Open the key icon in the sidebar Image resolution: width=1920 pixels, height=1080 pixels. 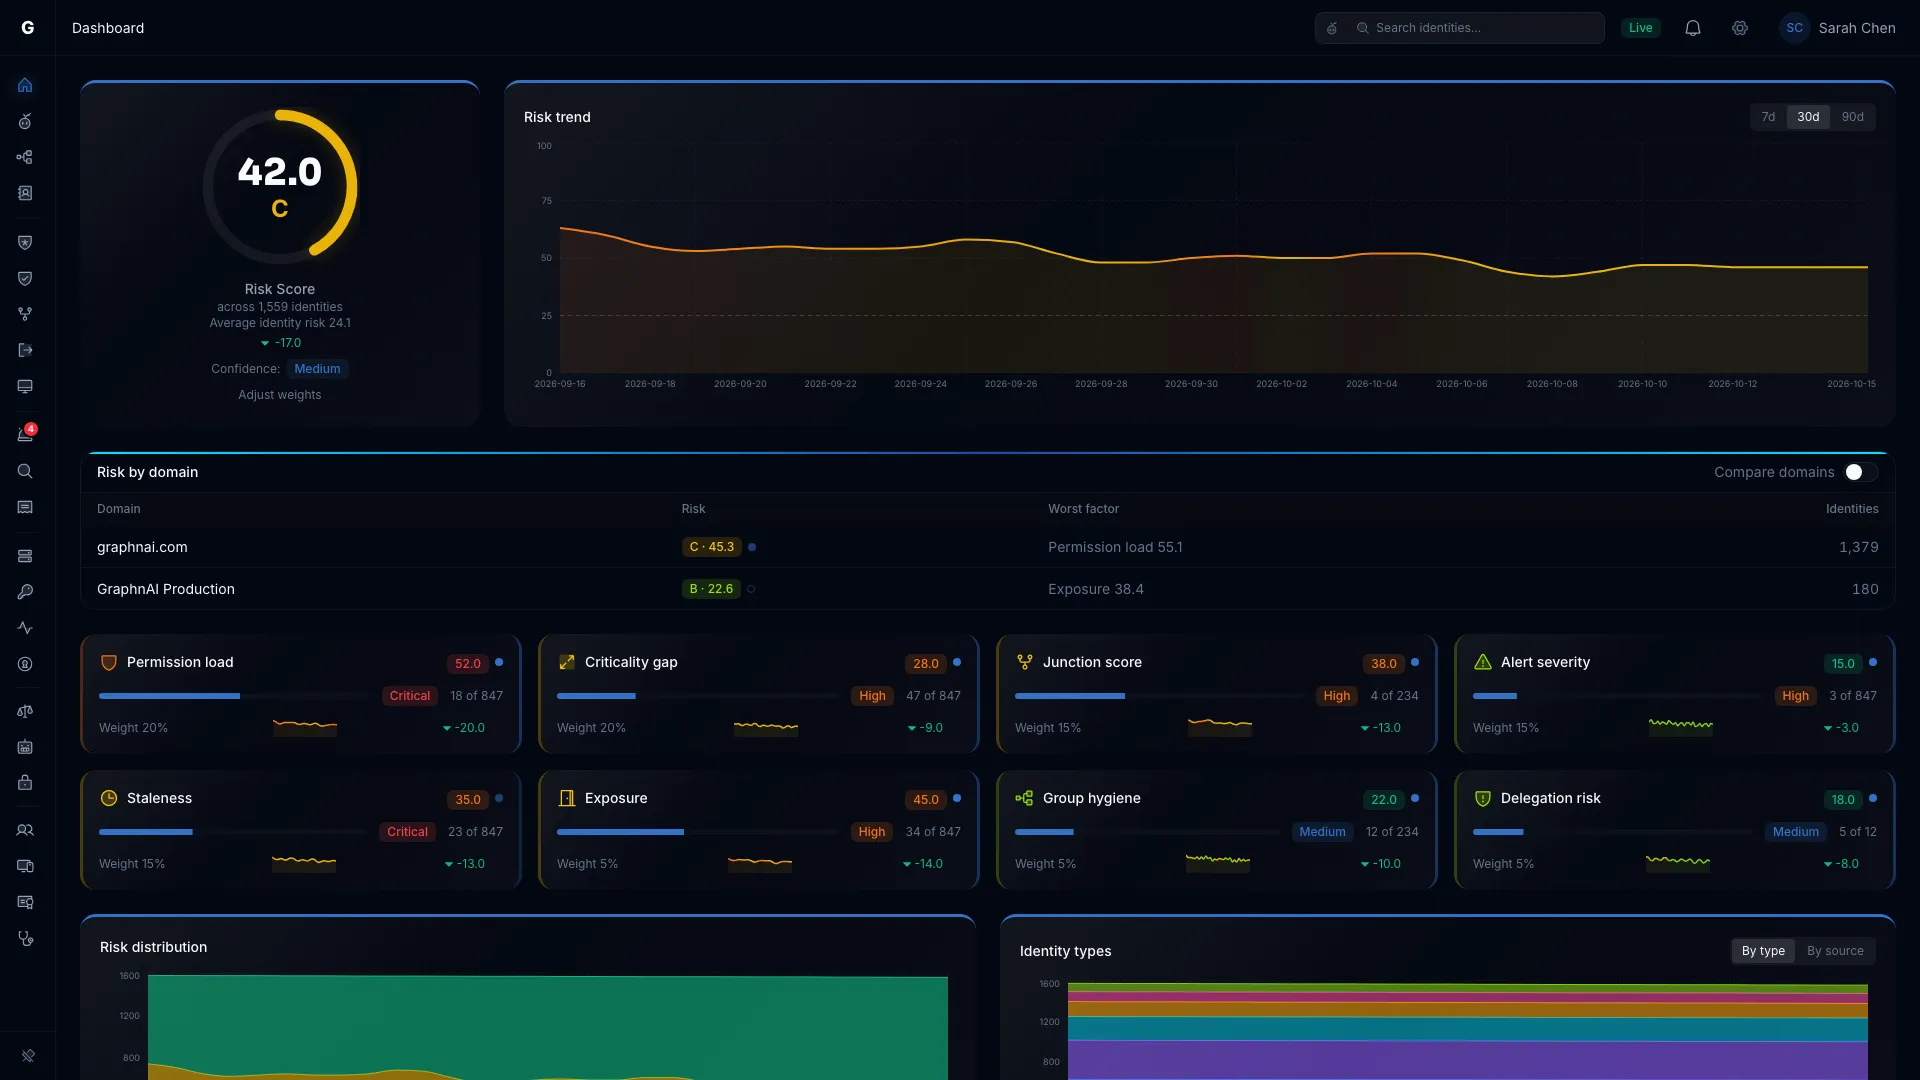pos(25,592)
